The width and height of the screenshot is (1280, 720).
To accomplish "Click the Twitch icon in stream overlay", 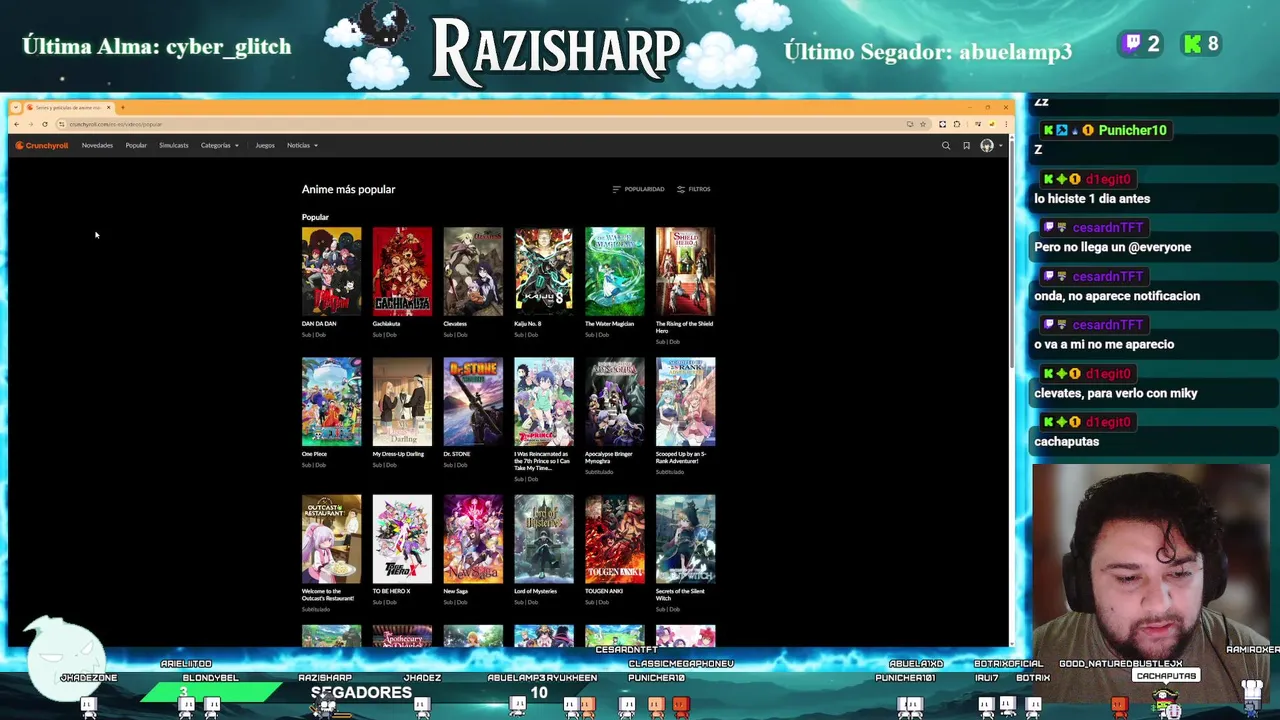I will pyautogui.click(x=1133, y=44).
